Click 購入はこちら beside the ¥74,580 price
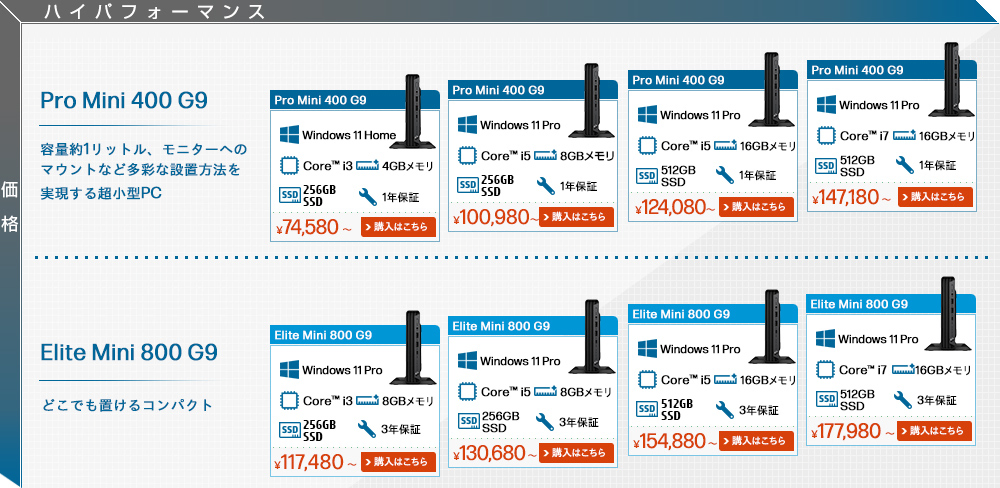Image resolution: width=1000 pixels, height=488 pixels. (399, 227)
